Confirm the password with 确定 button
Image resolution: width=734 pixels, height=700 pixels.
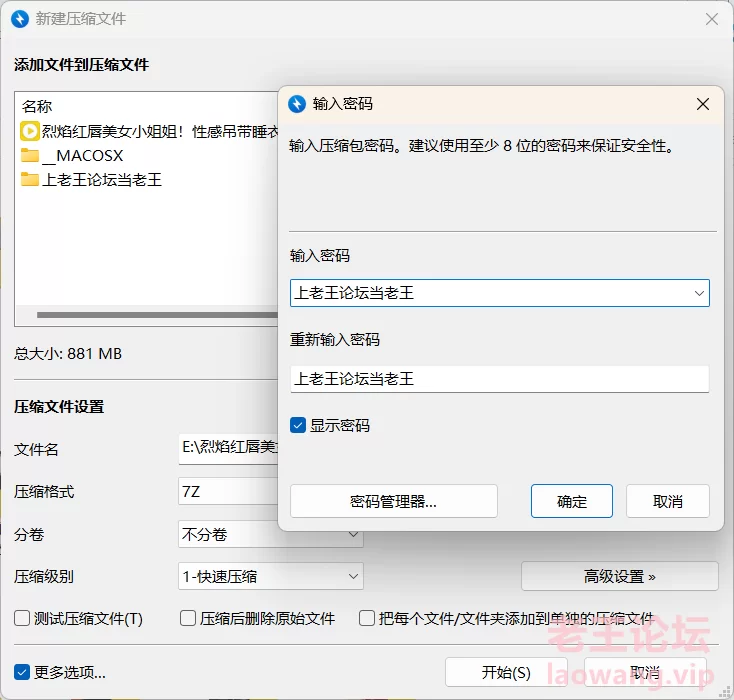pyautogui.click(x=572, y=501)
